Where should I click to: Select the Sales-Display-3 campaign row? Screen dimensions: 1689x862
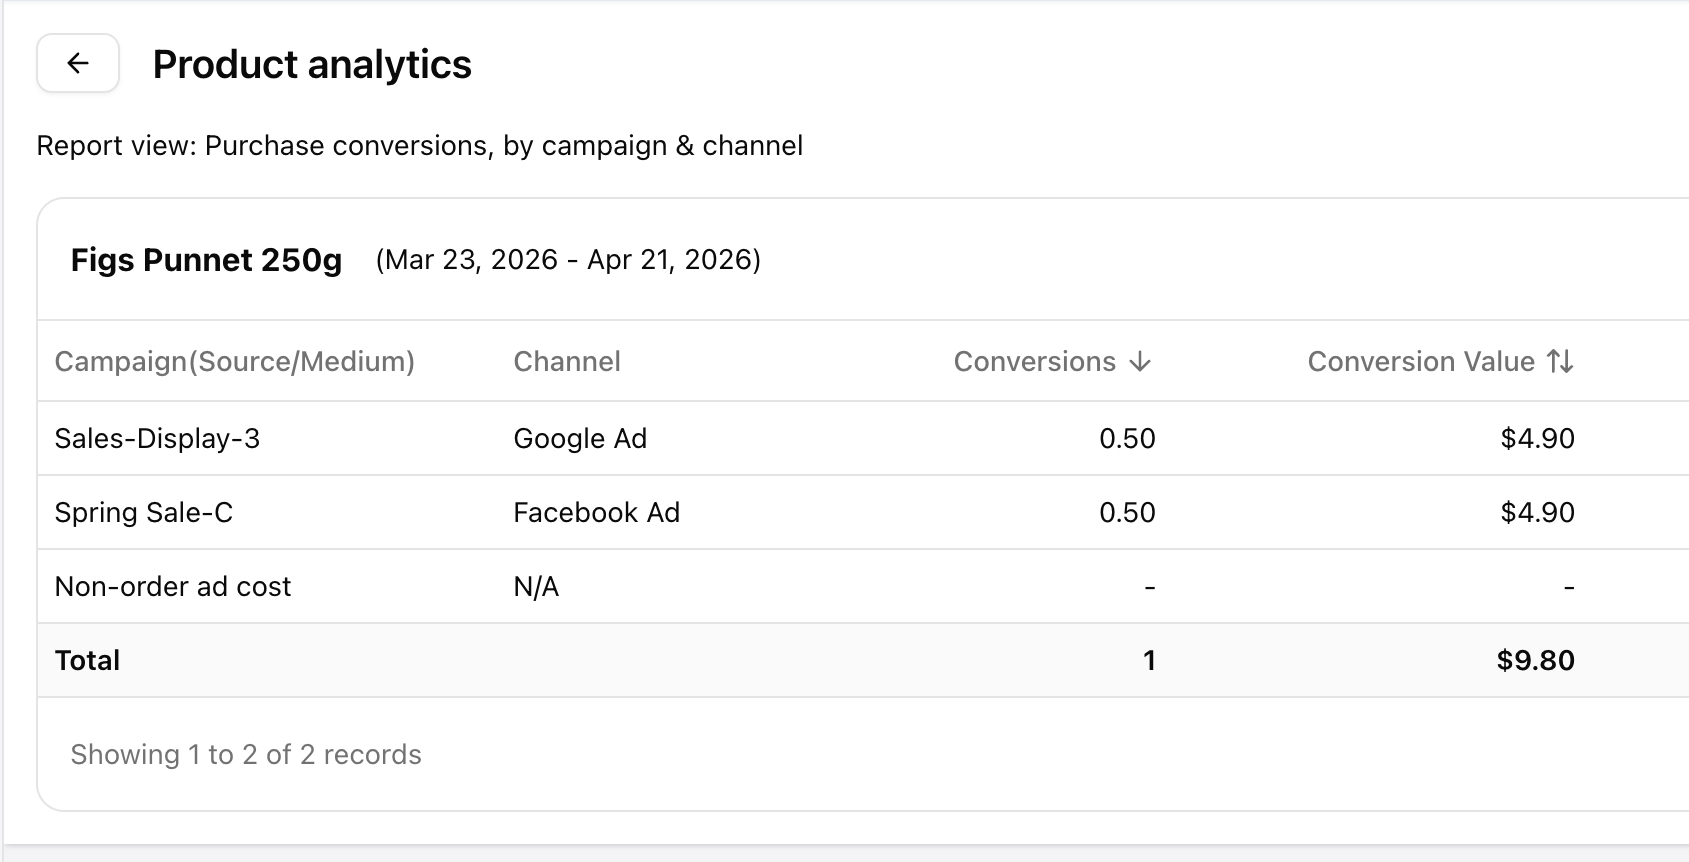coord(157,438)
